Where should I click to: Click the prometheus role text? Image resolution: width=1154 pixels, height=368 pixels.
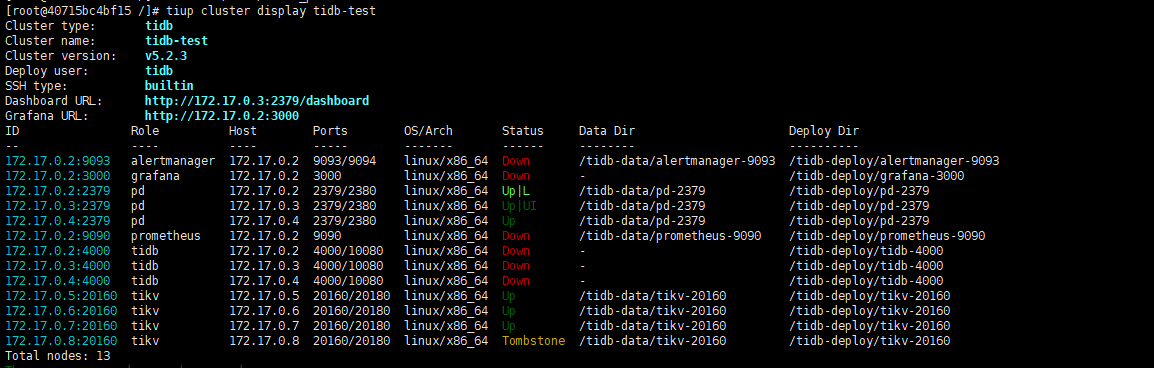click(x=166, y=236)
